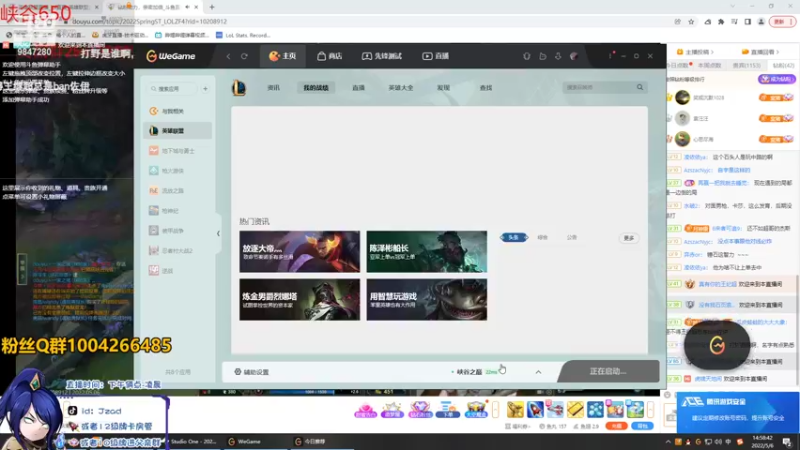Switch to the 直播 tab in League page
The image size is (800, 450).
tap(358, 88)
